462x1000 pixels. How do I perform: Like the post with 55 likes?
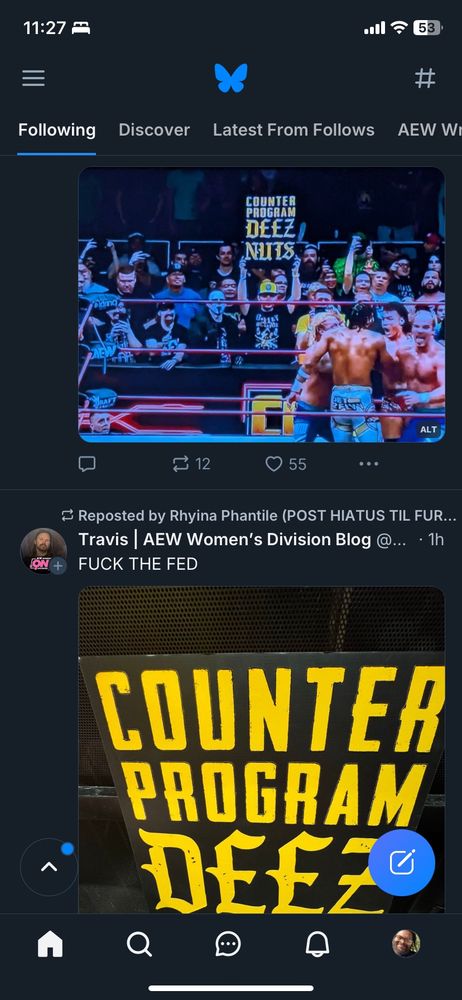tap(285, 464)
